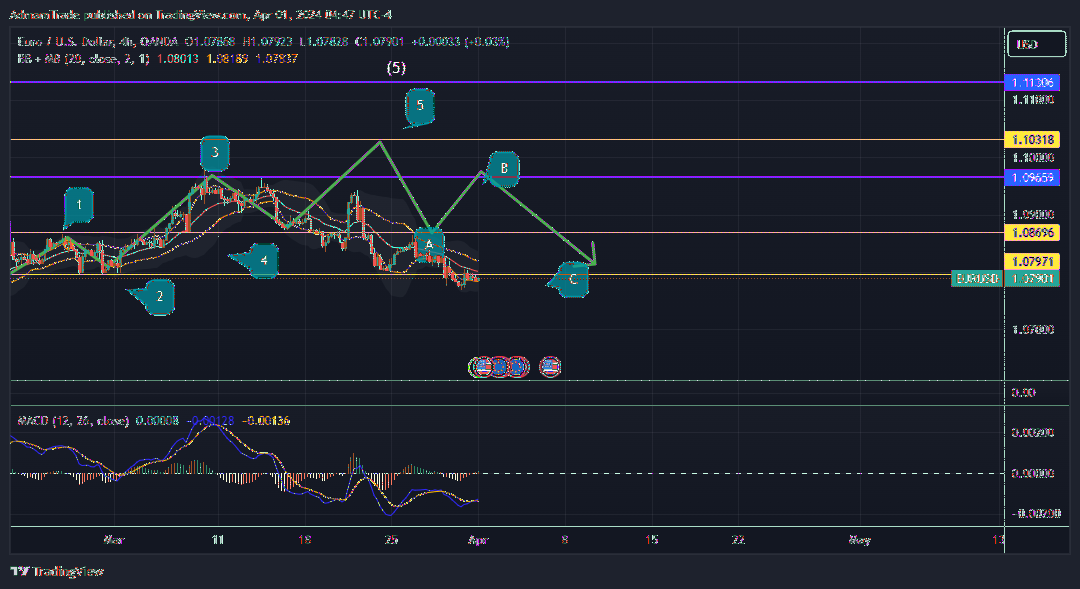Viewport: 1080px width, 589px height.
Task: Click the MACD -0.00136 value
Action: (265, 420)
